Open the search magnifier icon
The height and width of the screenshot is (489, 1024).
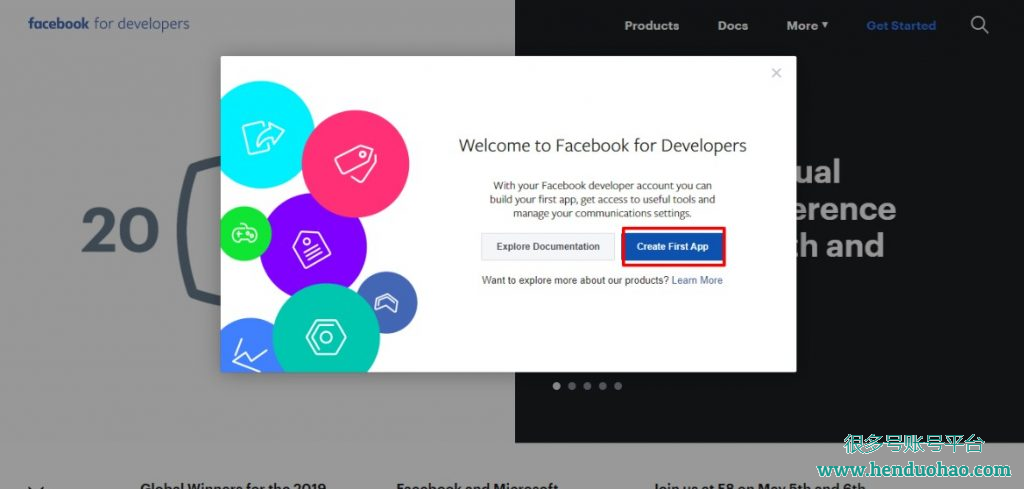coord(979,25)
